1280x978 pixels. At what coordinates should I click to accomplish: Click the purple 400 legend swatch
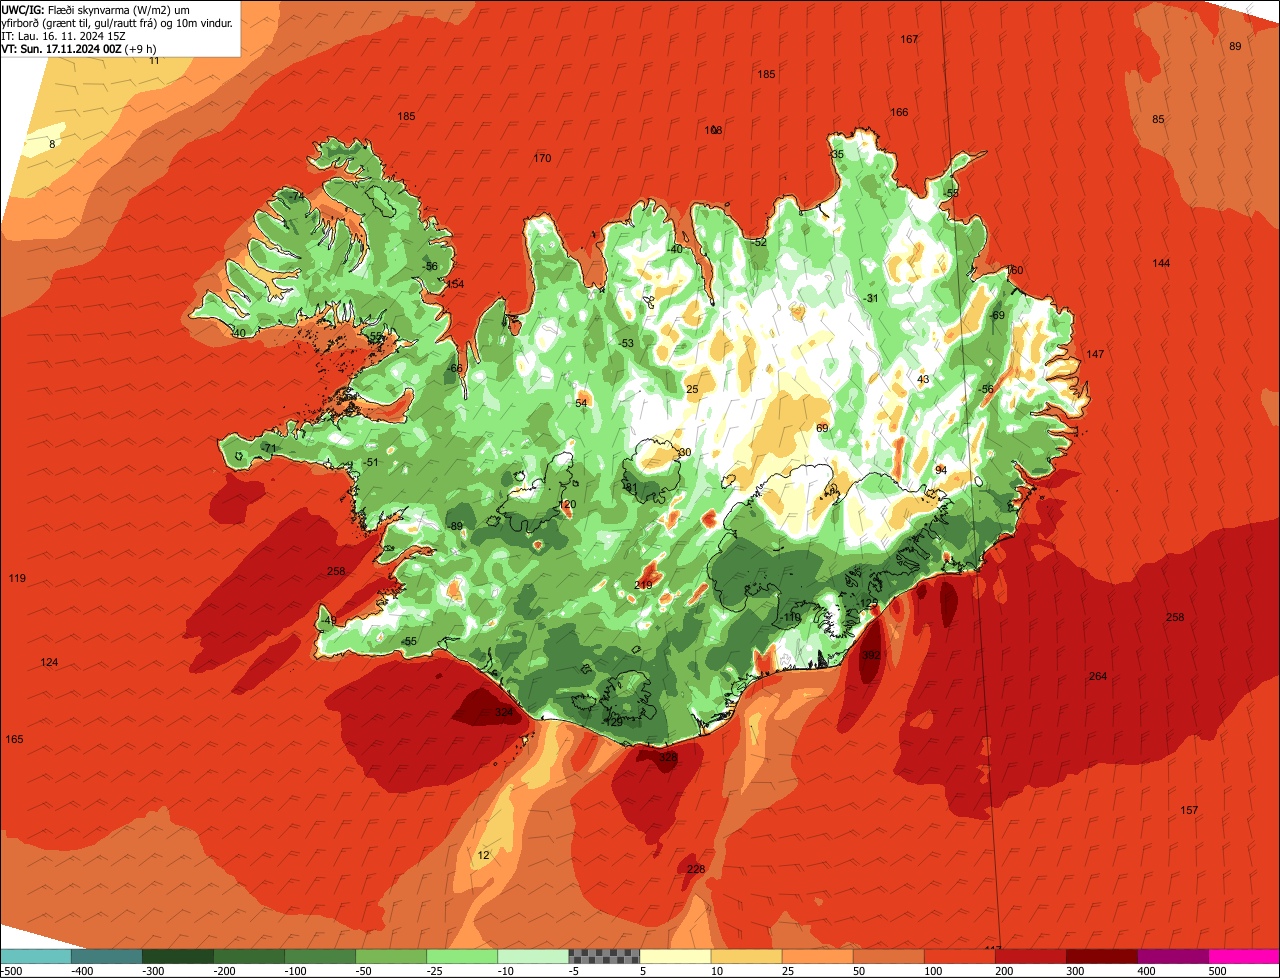coord(1173,956)
